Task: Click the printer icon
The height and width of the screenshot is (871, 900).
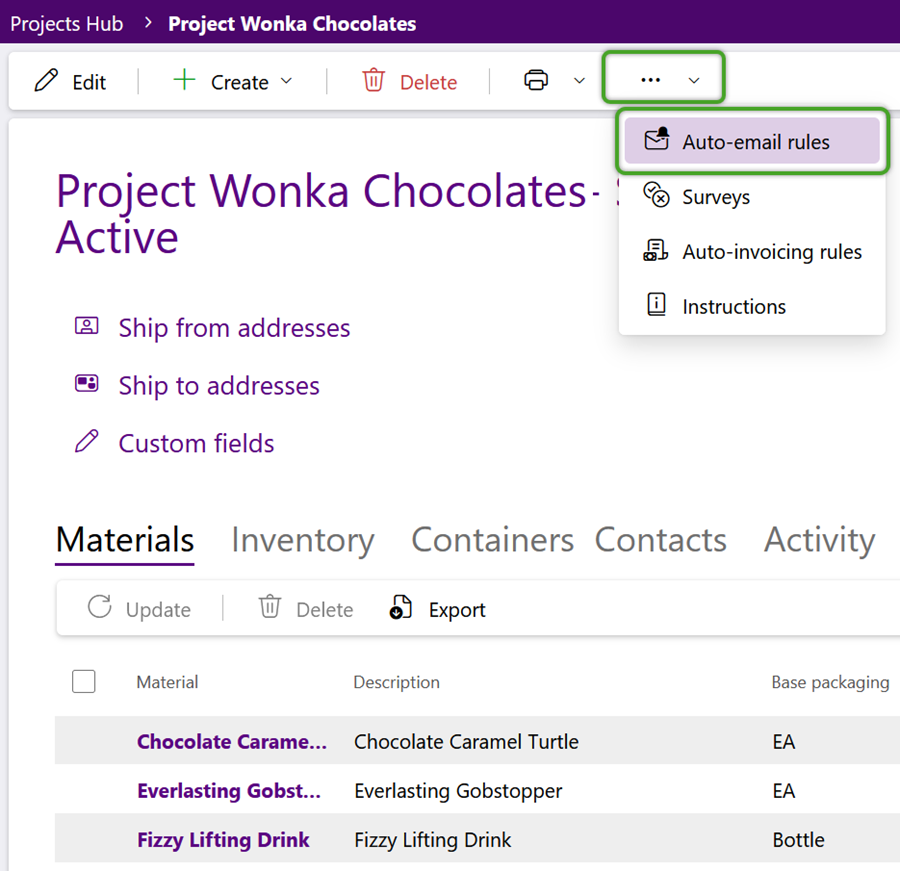Action: point(536,80)
